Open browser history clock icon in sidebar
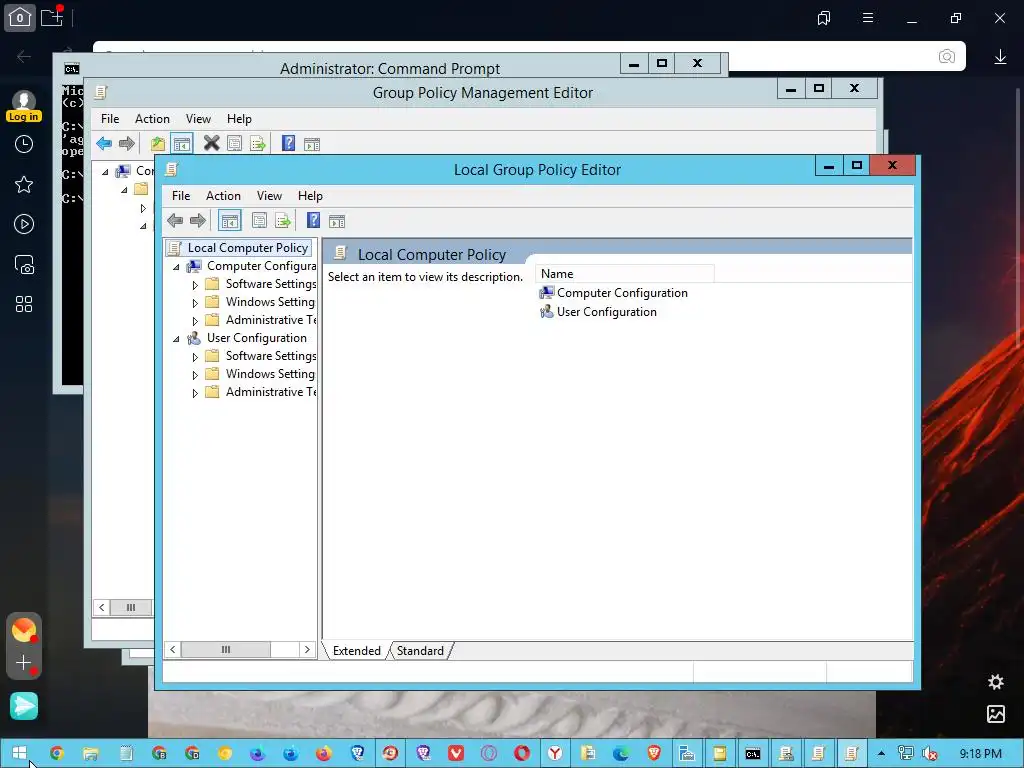 tap(24, 144)
